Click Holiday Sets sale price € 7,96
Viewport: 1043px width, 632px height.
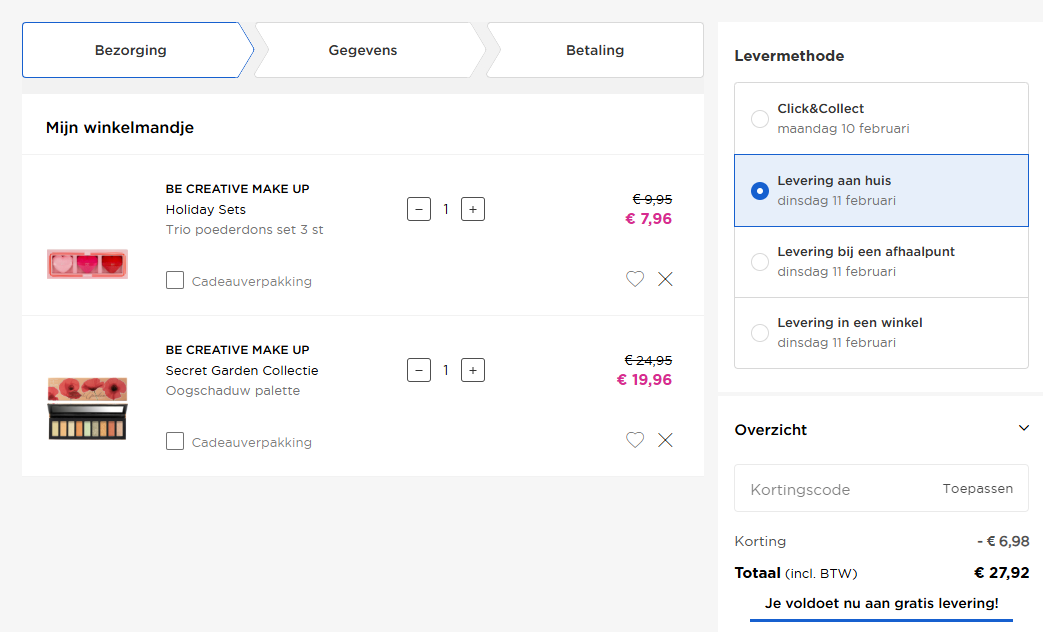tap(649, 219)
